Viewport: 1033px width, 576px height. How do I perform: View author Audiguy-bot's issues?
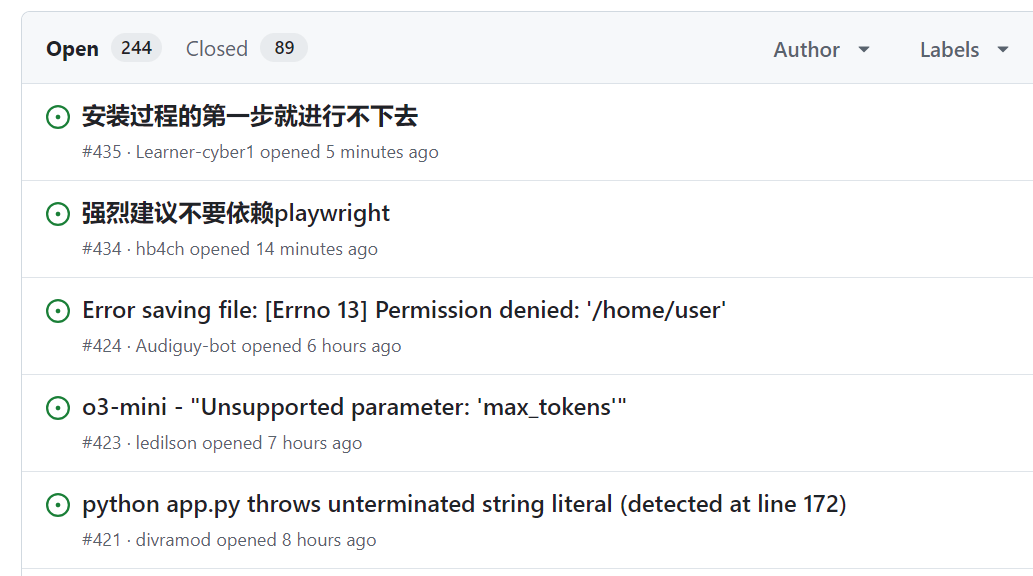[186, 346]
